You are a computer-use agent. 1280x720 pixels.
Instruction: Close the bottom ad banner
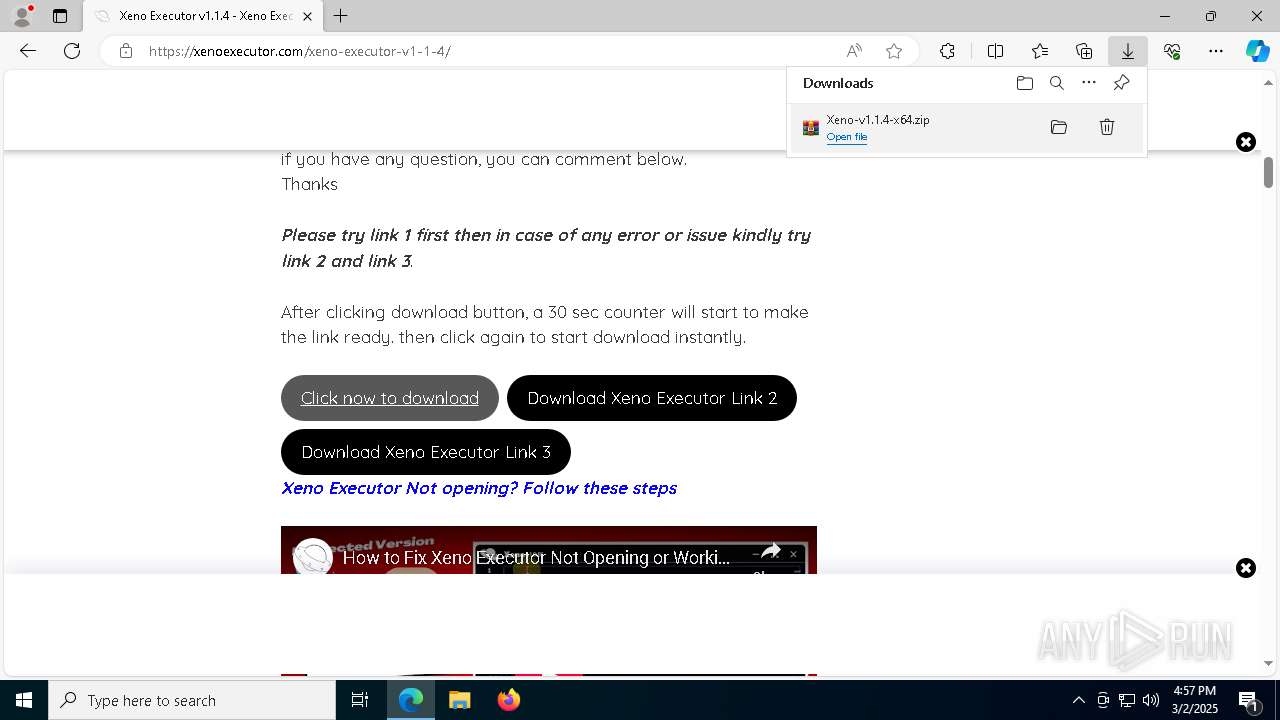point(1246,568)
